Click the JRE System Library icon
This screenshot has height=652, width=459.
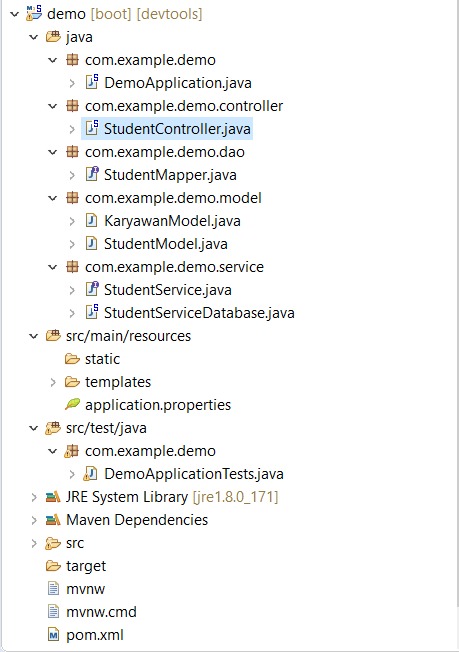pos(53,496)
